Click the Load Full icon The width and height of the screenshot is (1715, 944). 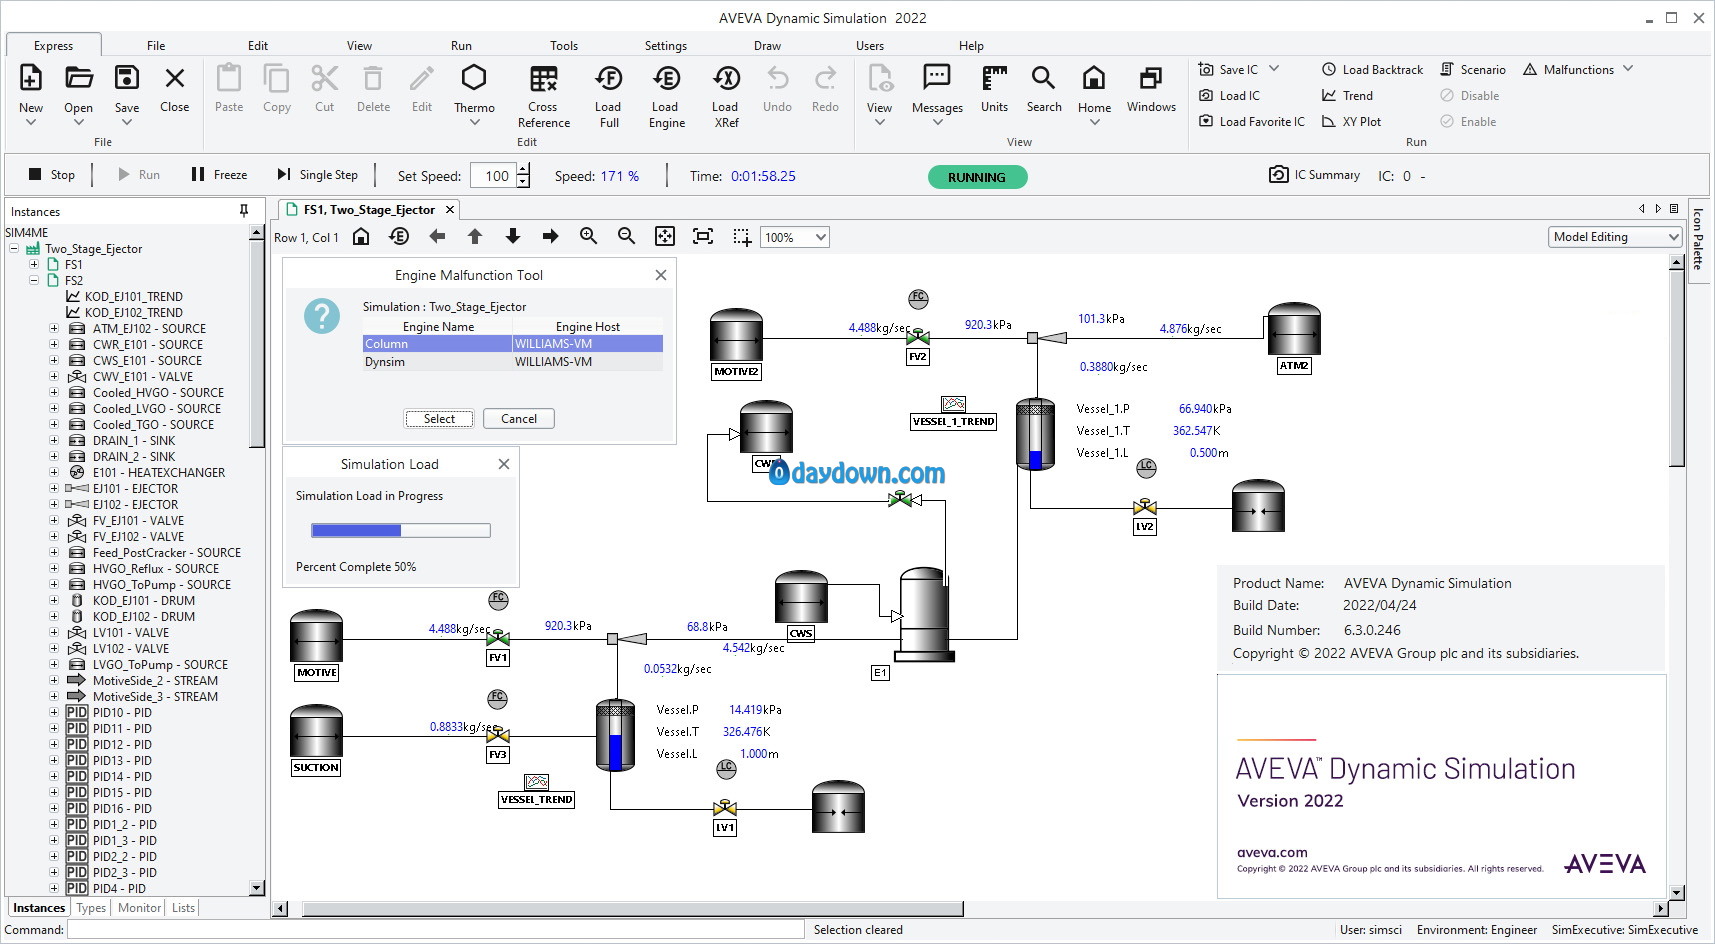pyautogui.click(x=609, y=78)
